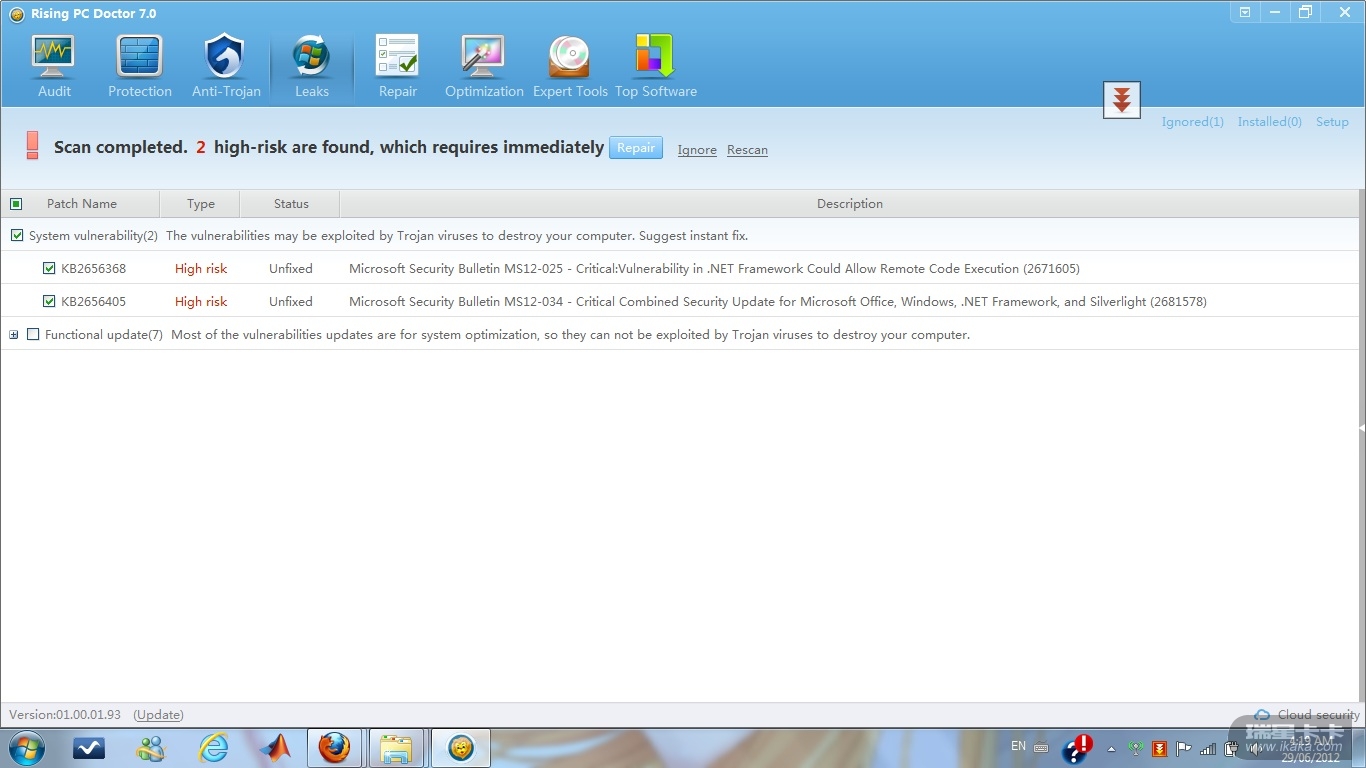Click the Cloud security label
1366x768 pixels.
1318,715
